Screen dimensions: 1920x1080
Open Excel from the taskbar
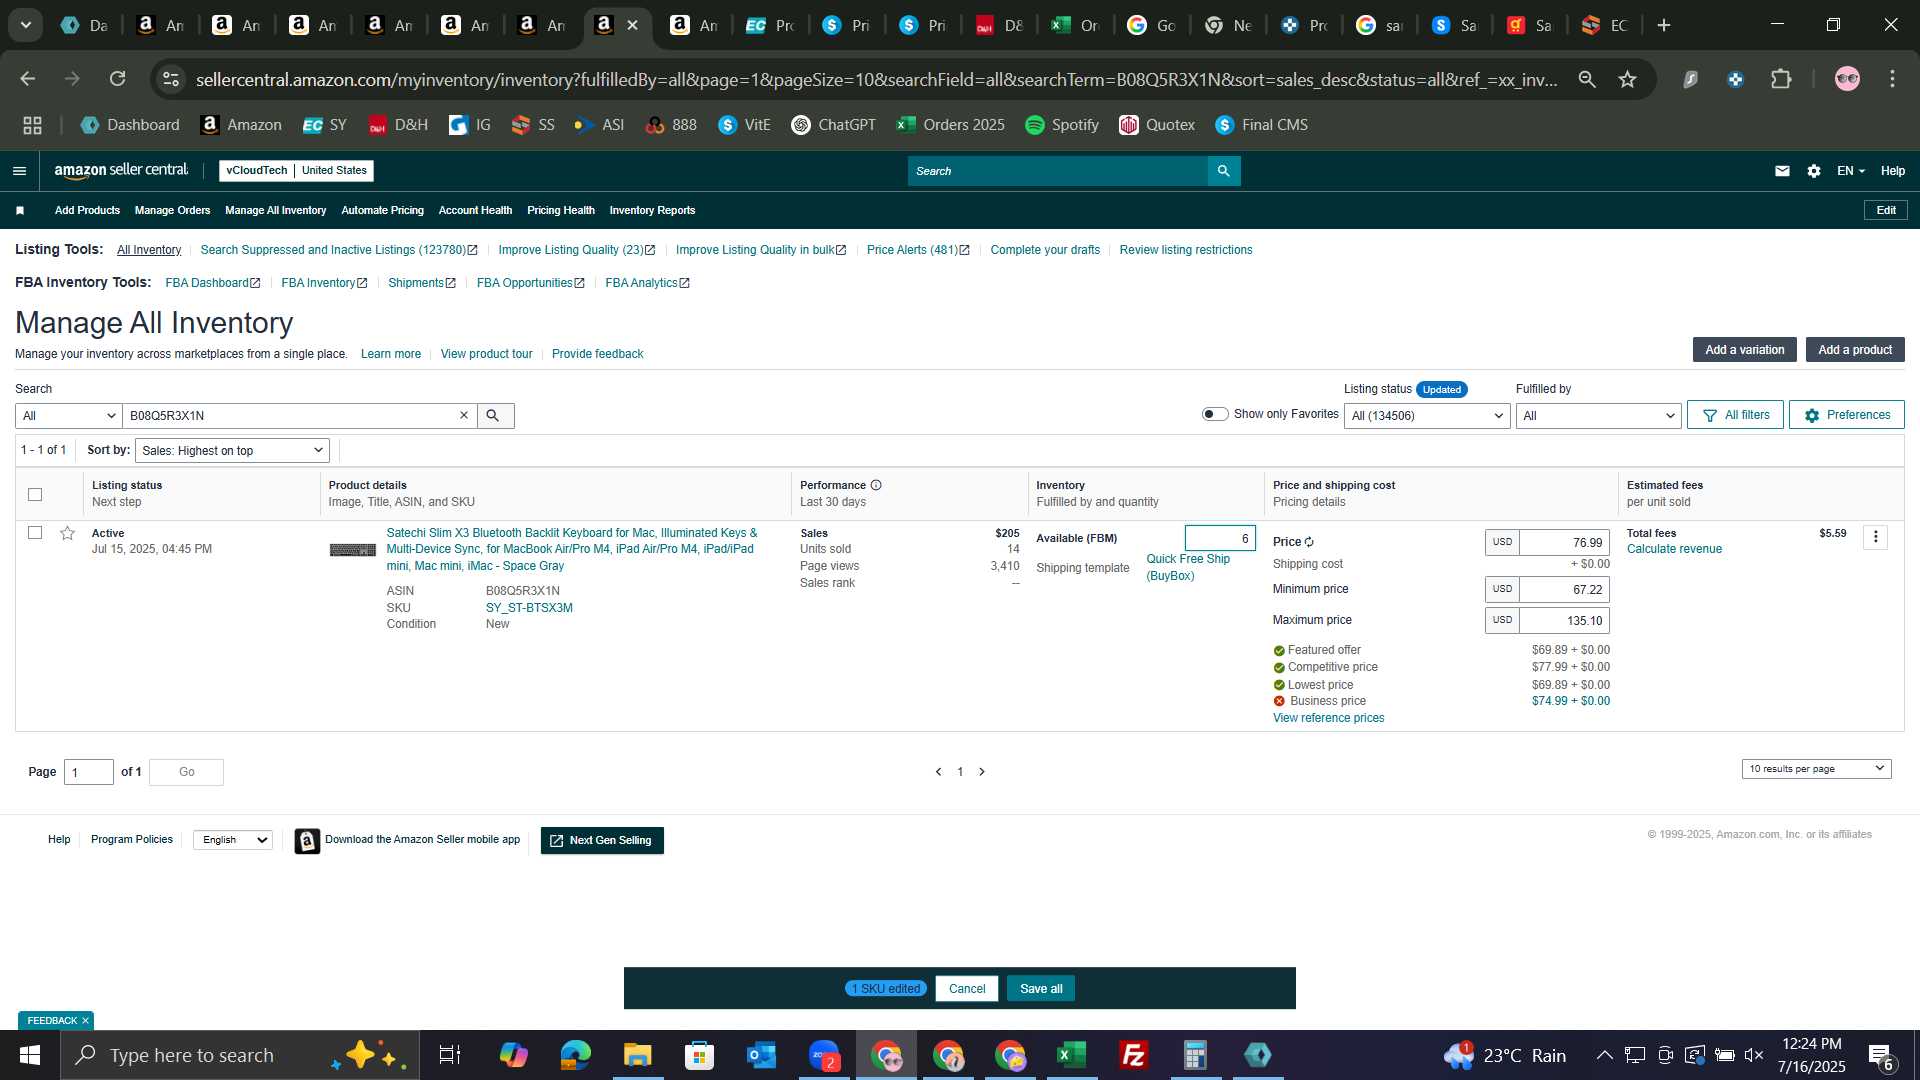click(1071, 1055)
